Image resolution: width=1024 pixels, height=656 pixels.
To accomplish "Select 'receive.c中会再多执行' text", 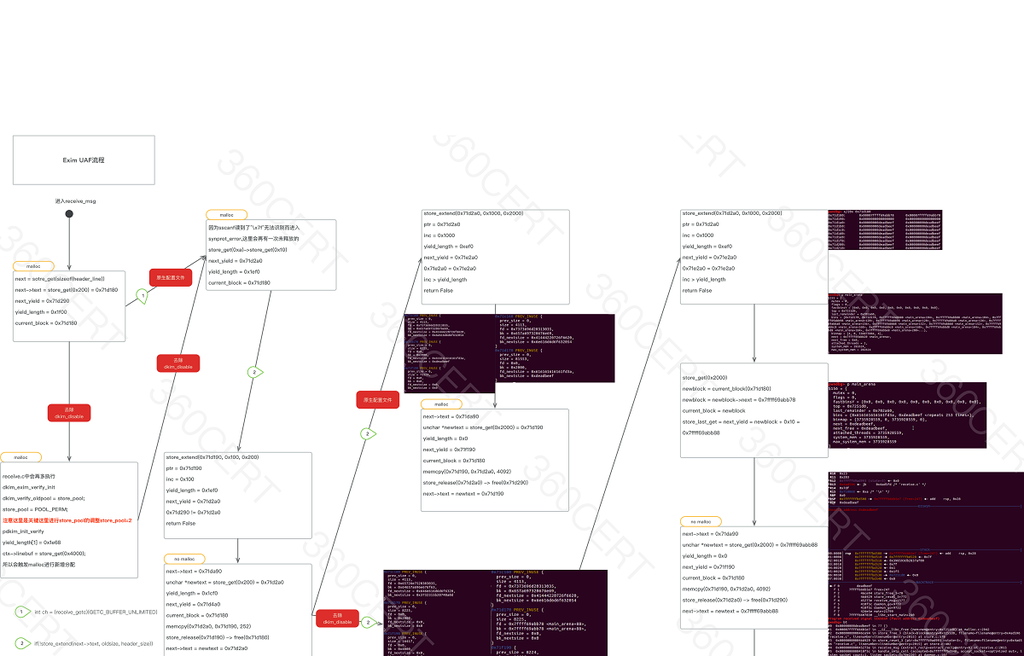I will pos(29,476).
